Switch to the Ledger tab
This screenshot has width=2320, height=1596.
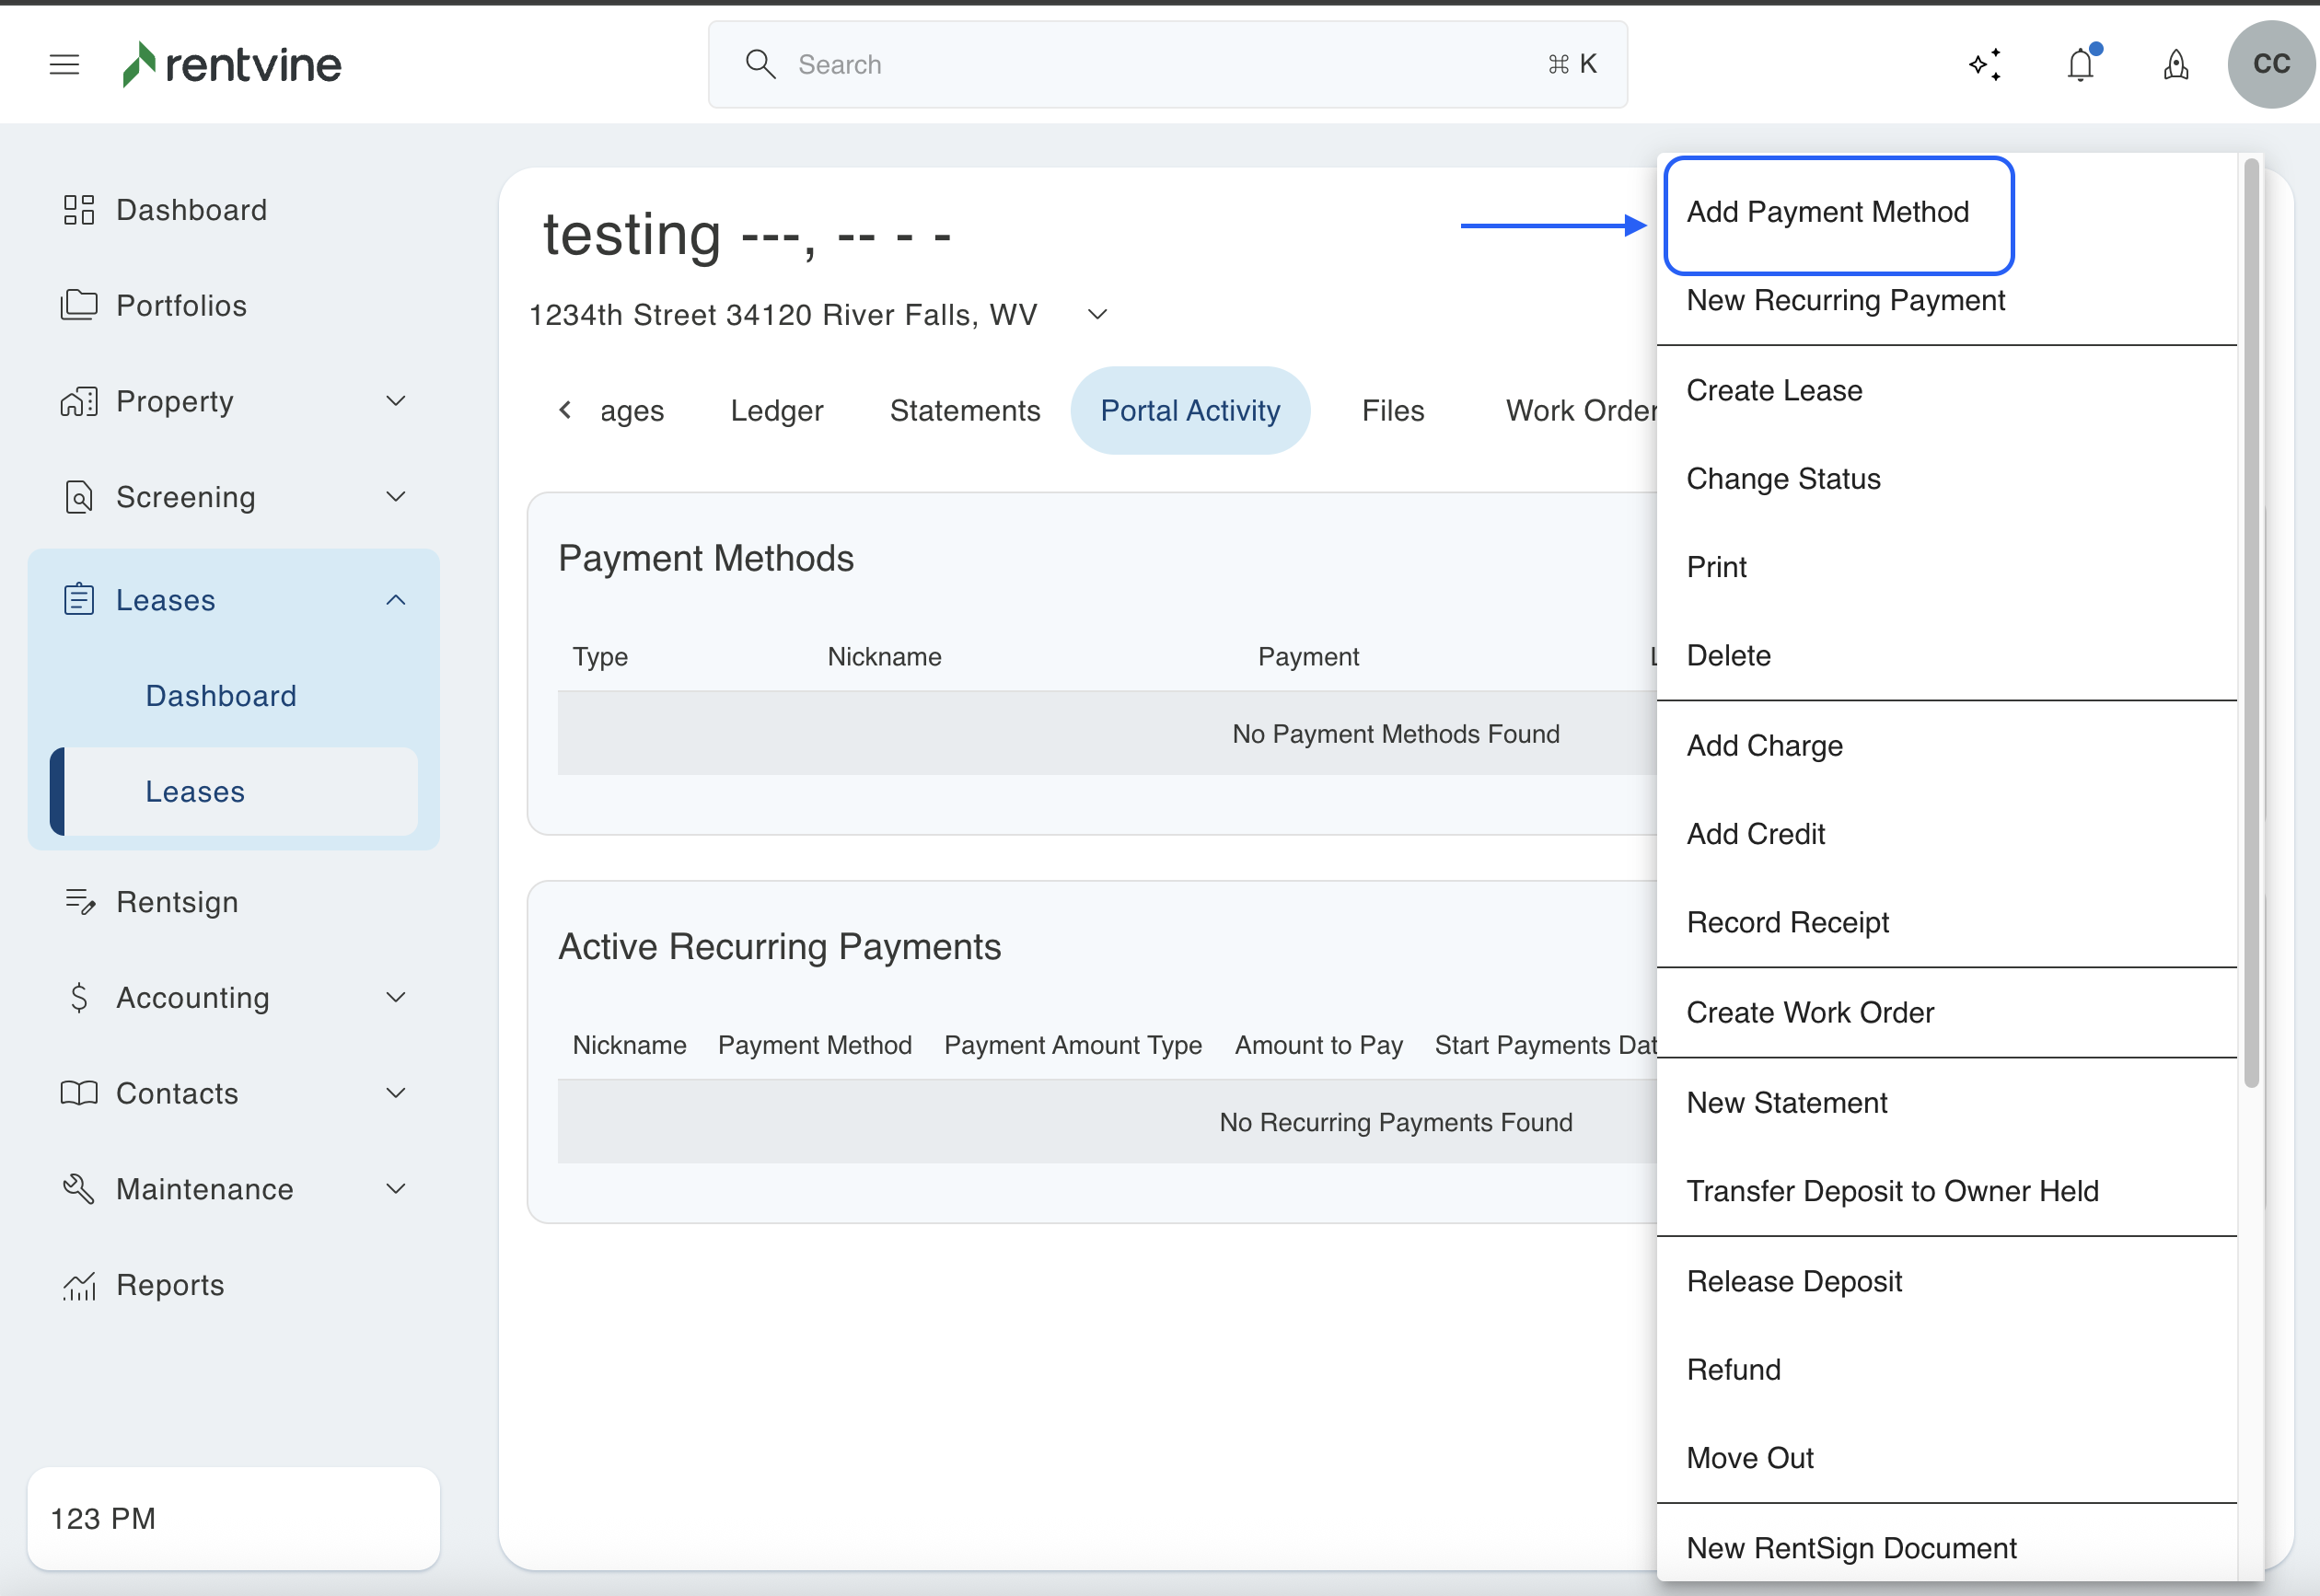pyautogui.click(x=776, y=411)
